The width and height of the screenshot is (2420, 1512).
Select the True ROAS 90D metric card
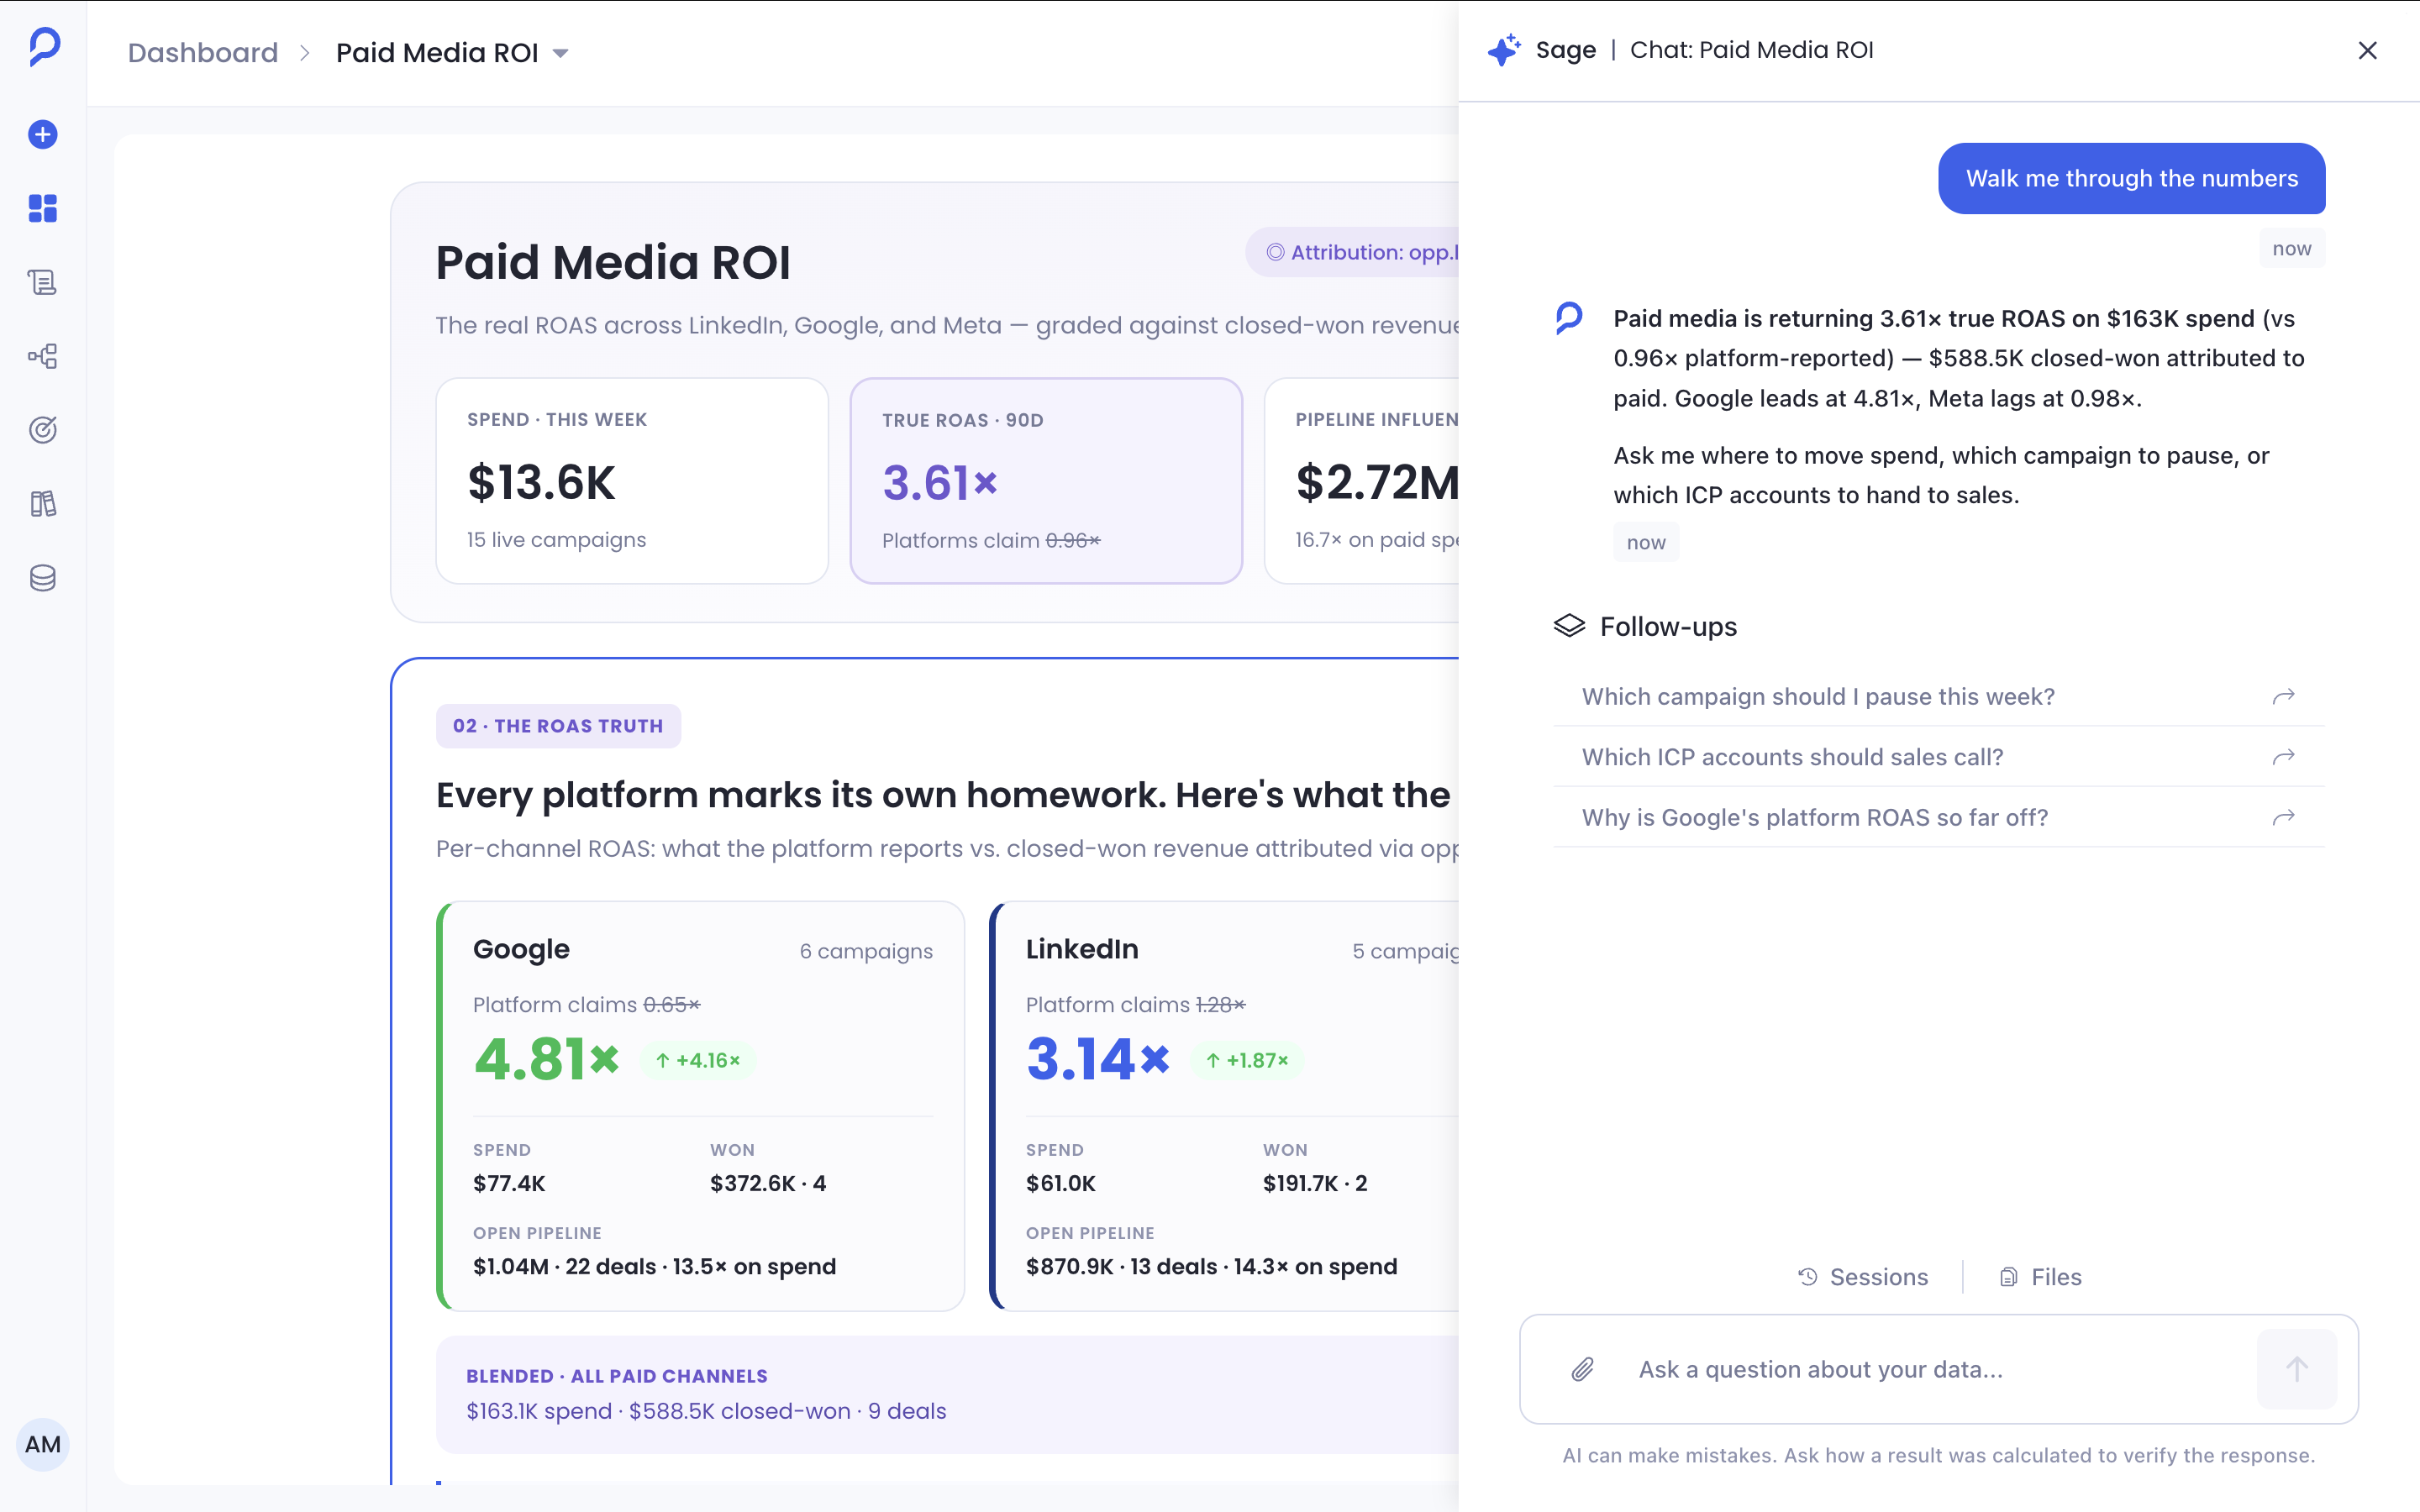pyautogui.click(x=1046, y=481)
